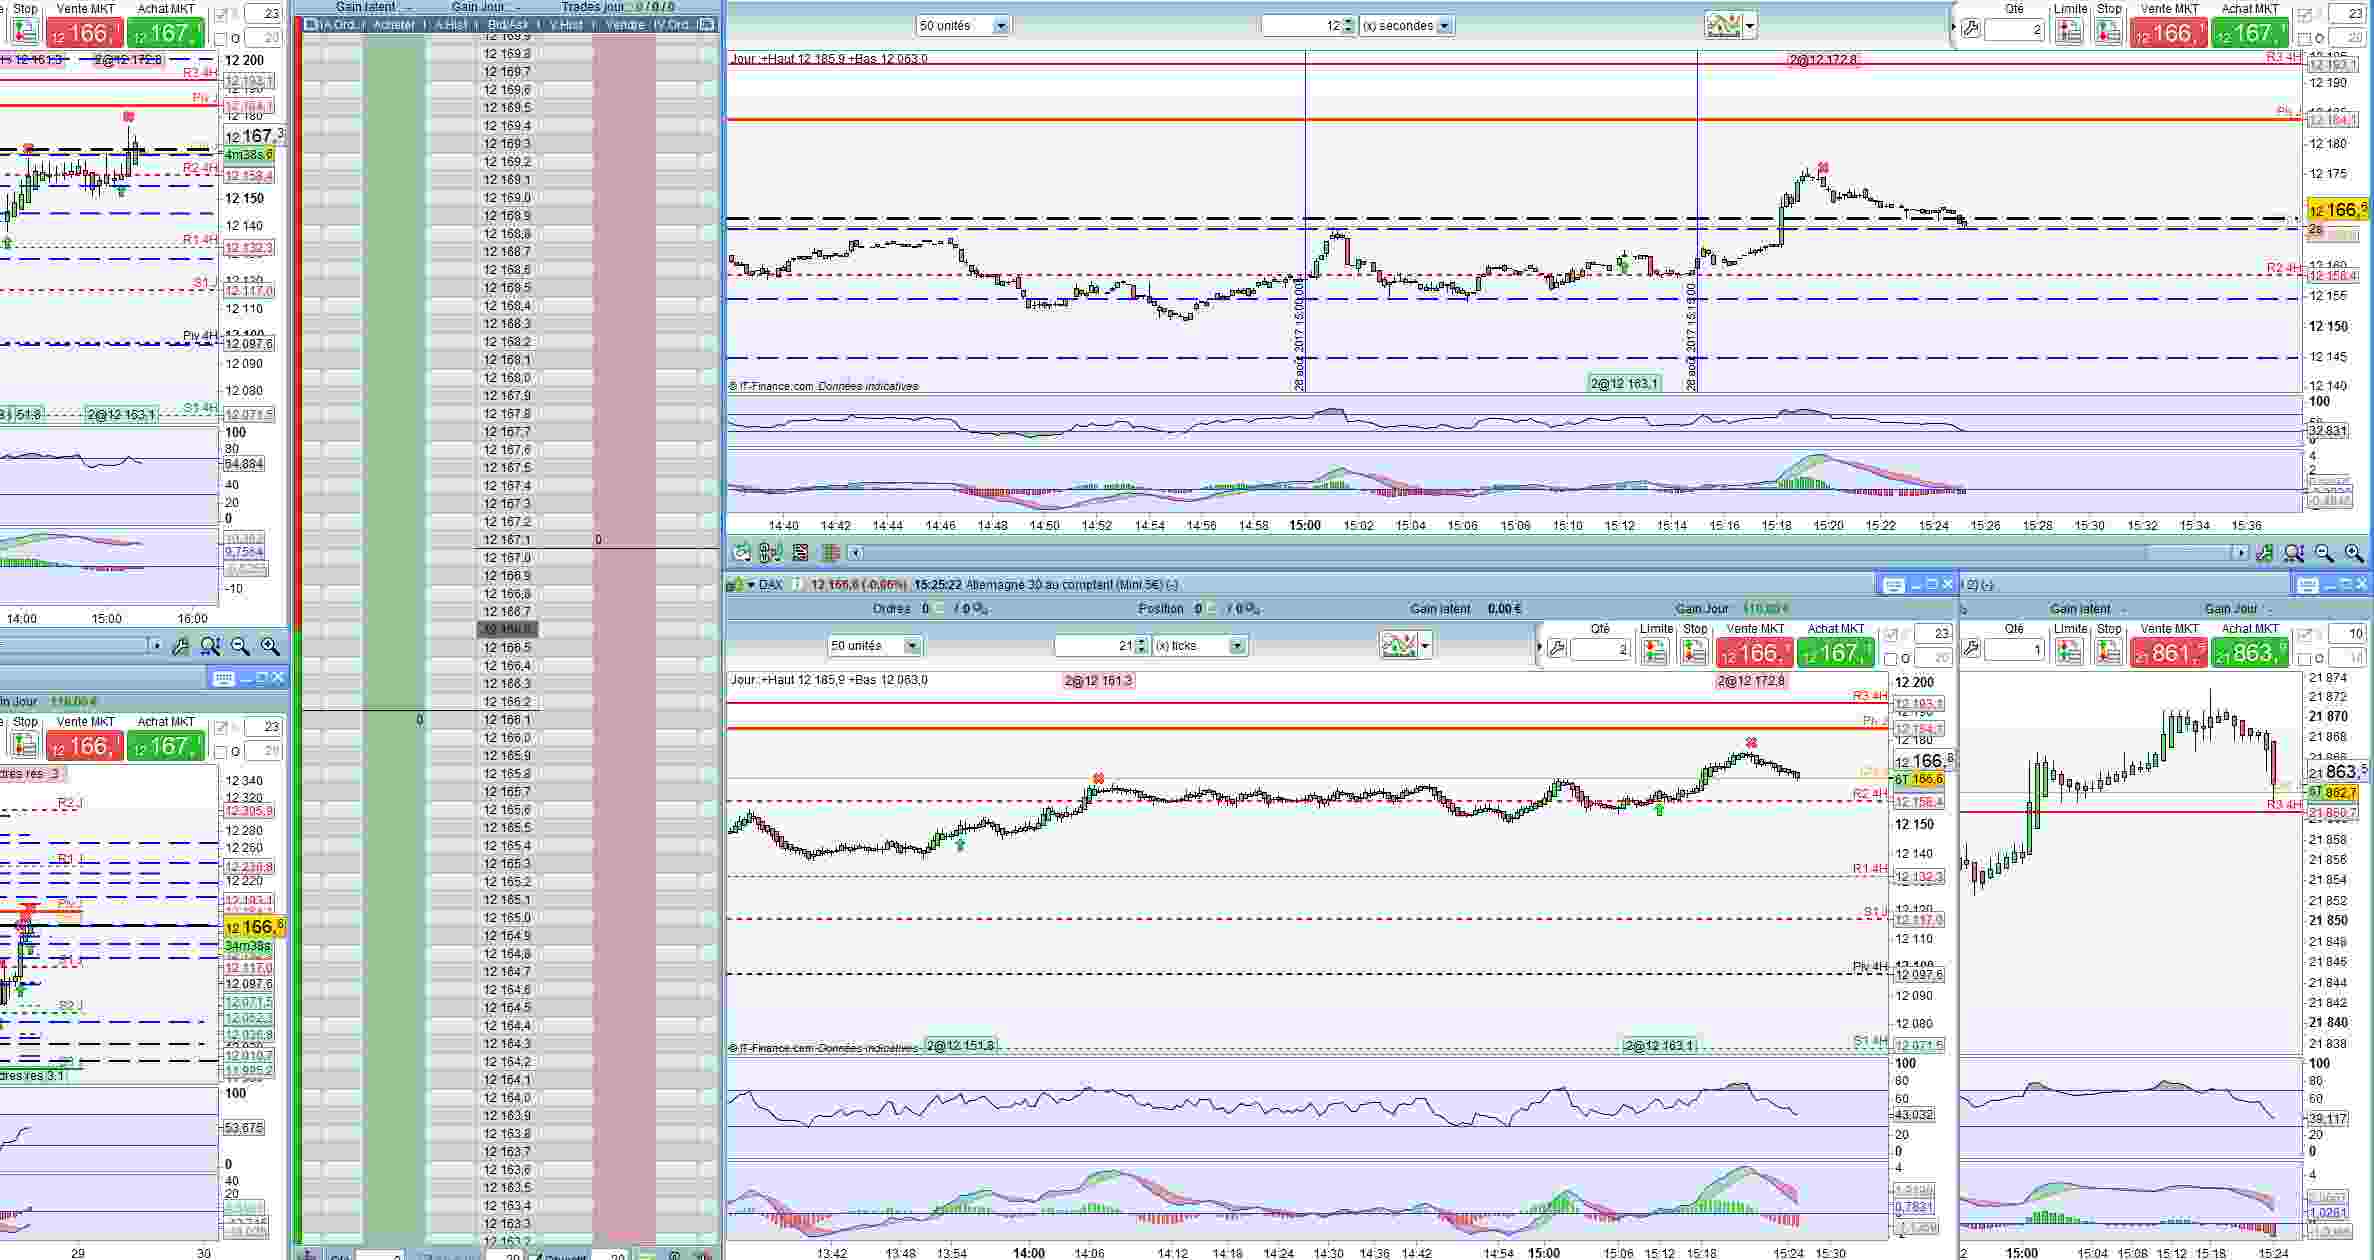Click wrench icon in upper-left chart bottom toolbar
This screenshot has width=2374, height=1260.
[180, 647]
